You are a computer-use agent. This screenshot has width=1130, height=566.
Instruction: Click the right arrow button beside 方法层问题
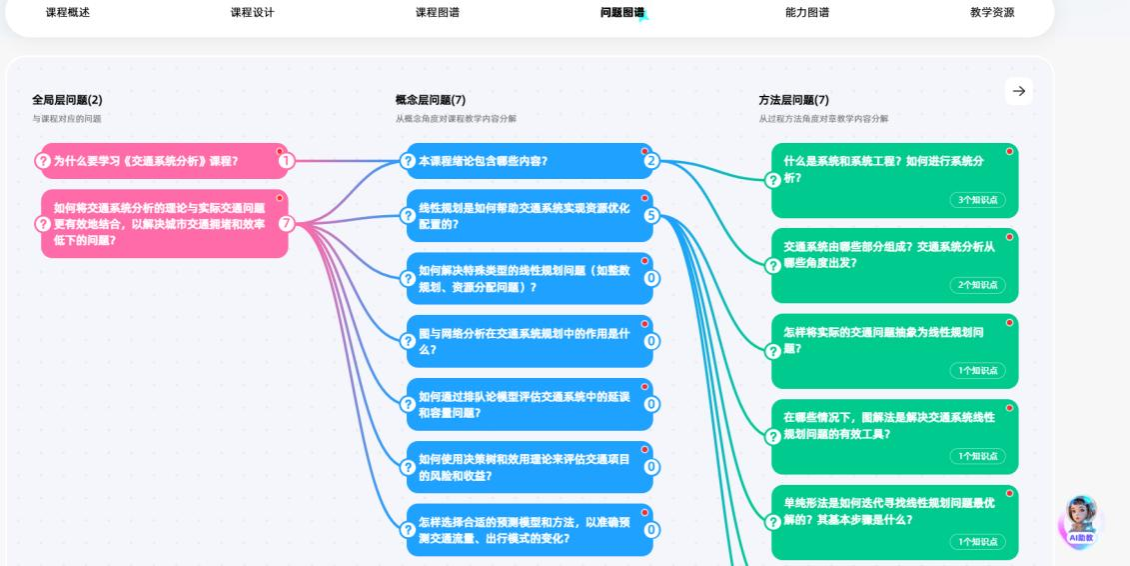coord(1018,91)
